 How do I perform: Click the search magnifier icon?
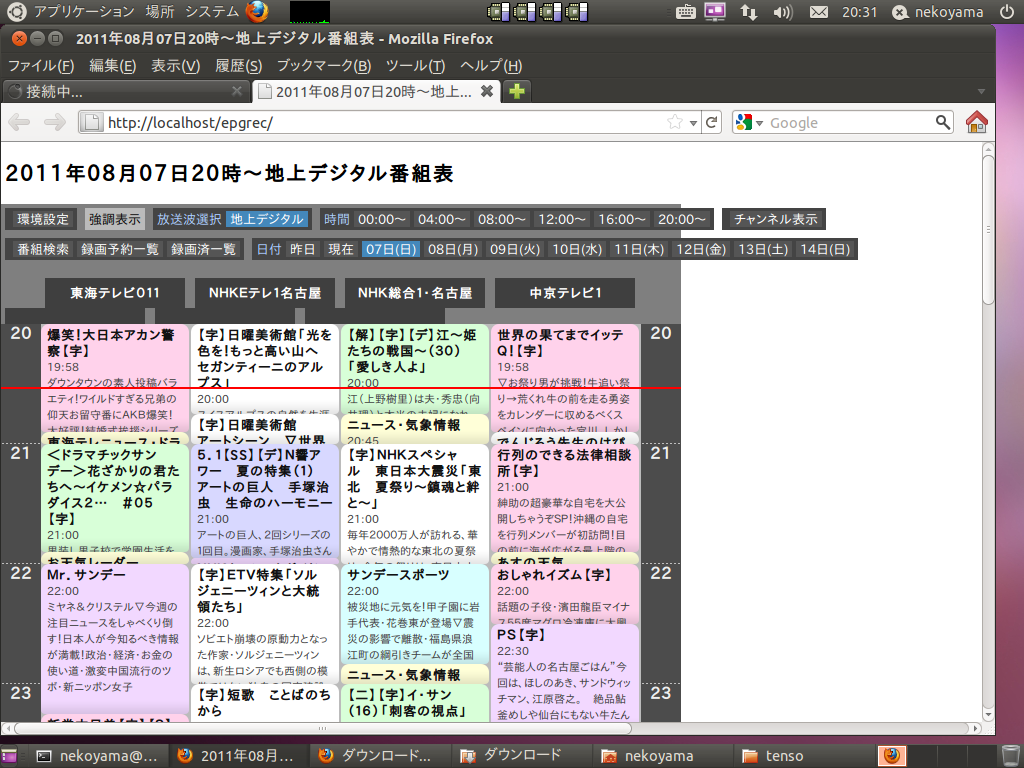click(942, 122)
